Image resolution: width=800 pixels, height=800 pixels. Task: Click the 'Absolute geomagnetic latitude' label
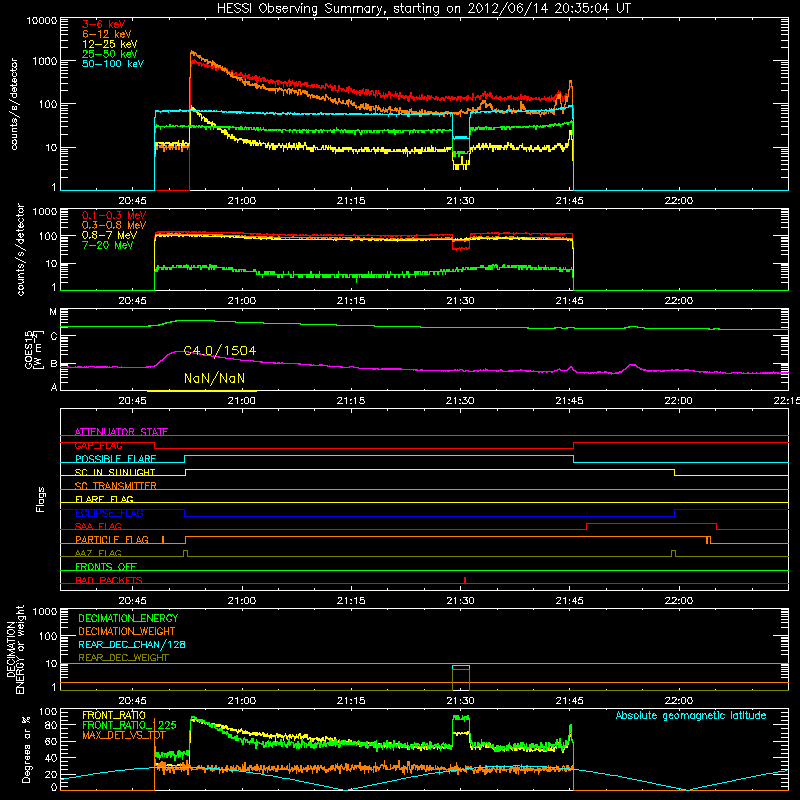click(691, 715)
